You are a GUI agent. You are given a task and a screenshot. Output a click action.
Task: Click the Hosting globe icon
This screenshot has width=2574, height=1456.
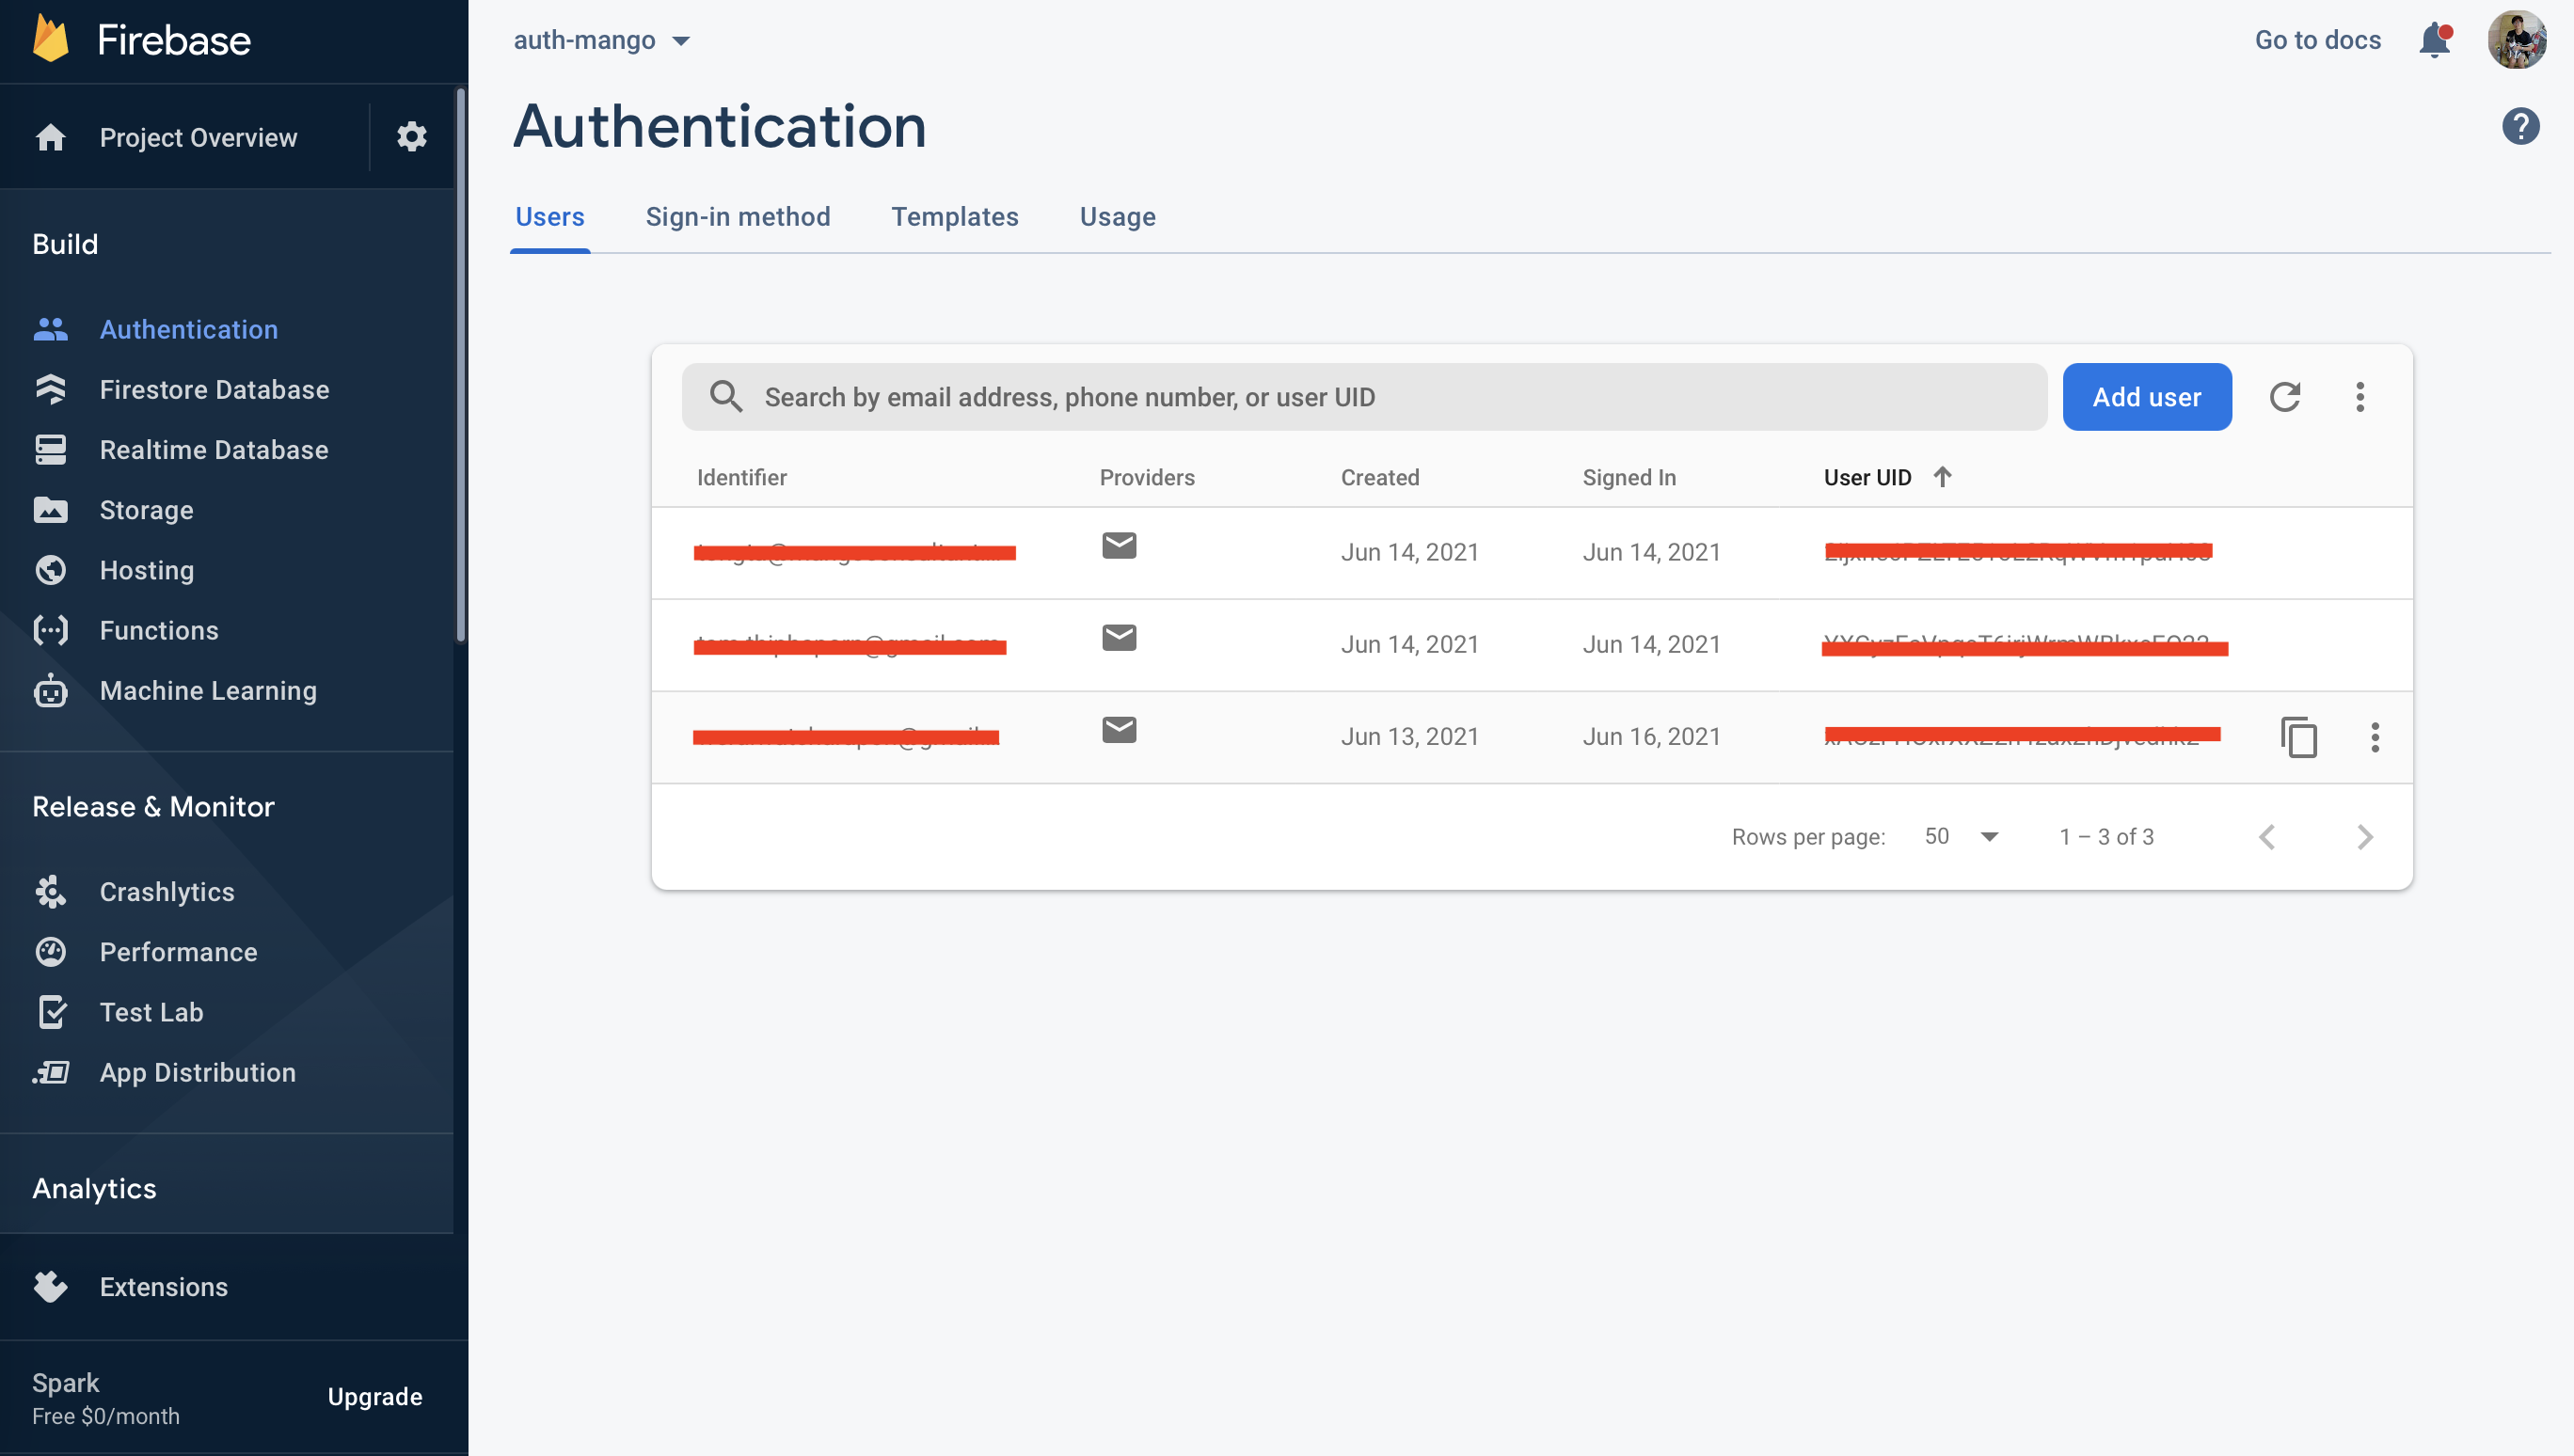51,570
